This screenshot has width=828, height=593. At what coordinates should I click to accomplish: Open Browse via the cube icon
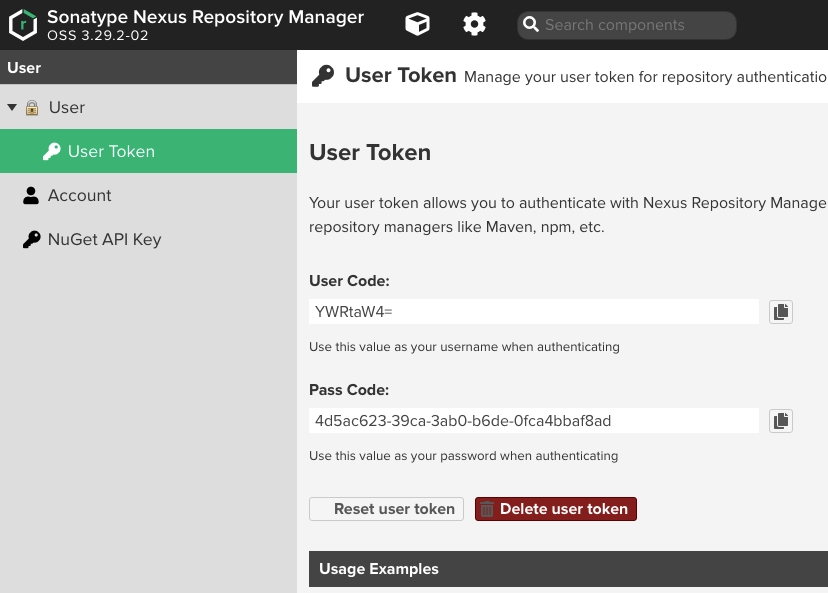tap(417, 24)
